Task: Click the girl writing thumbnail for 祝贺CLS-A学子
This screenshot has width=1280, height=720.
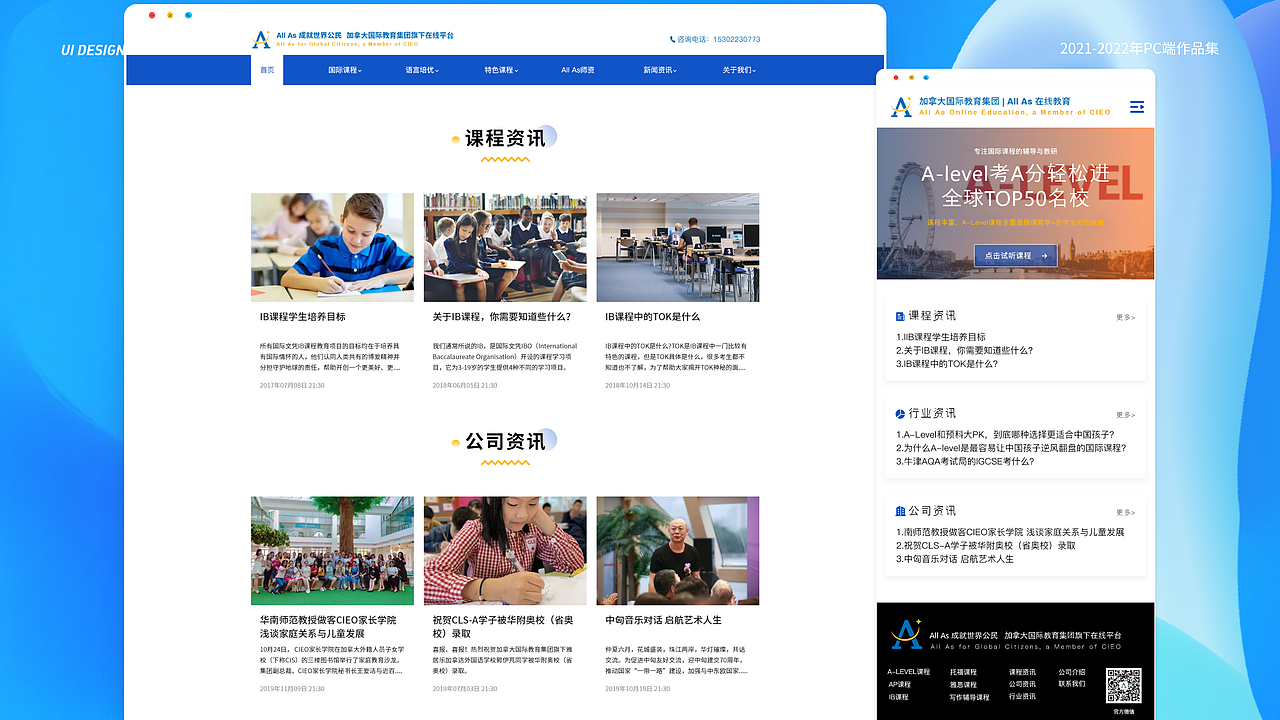Action: point(505,551)
